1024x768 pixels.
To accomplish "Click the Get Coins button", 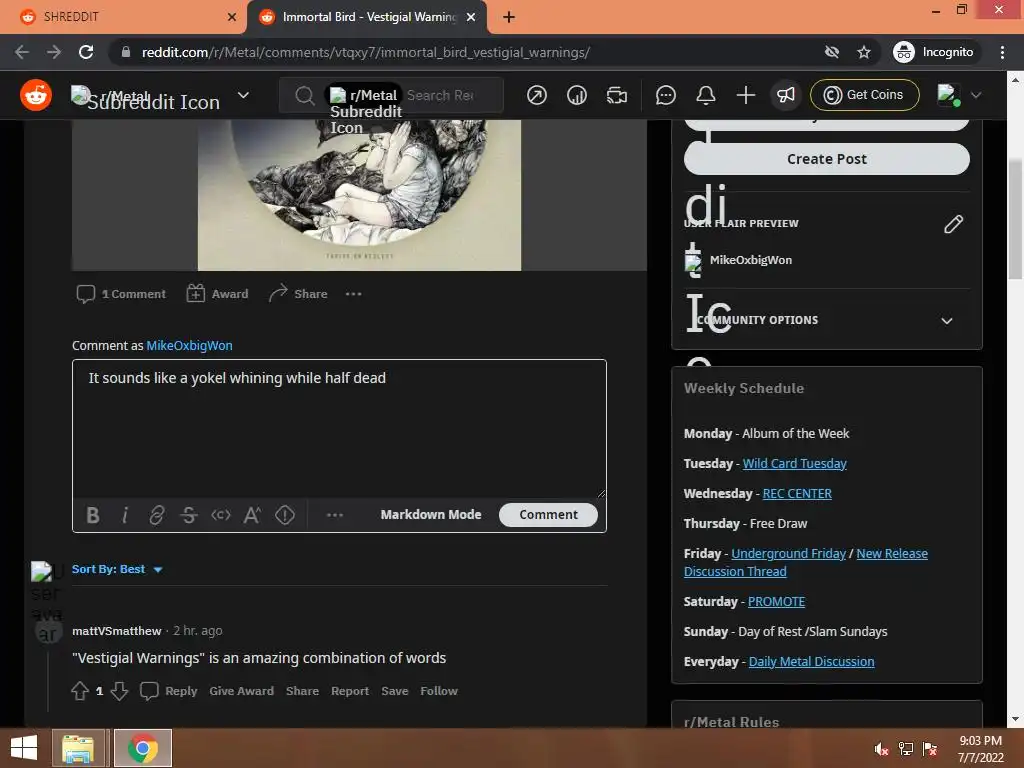I will click(865, 95).
